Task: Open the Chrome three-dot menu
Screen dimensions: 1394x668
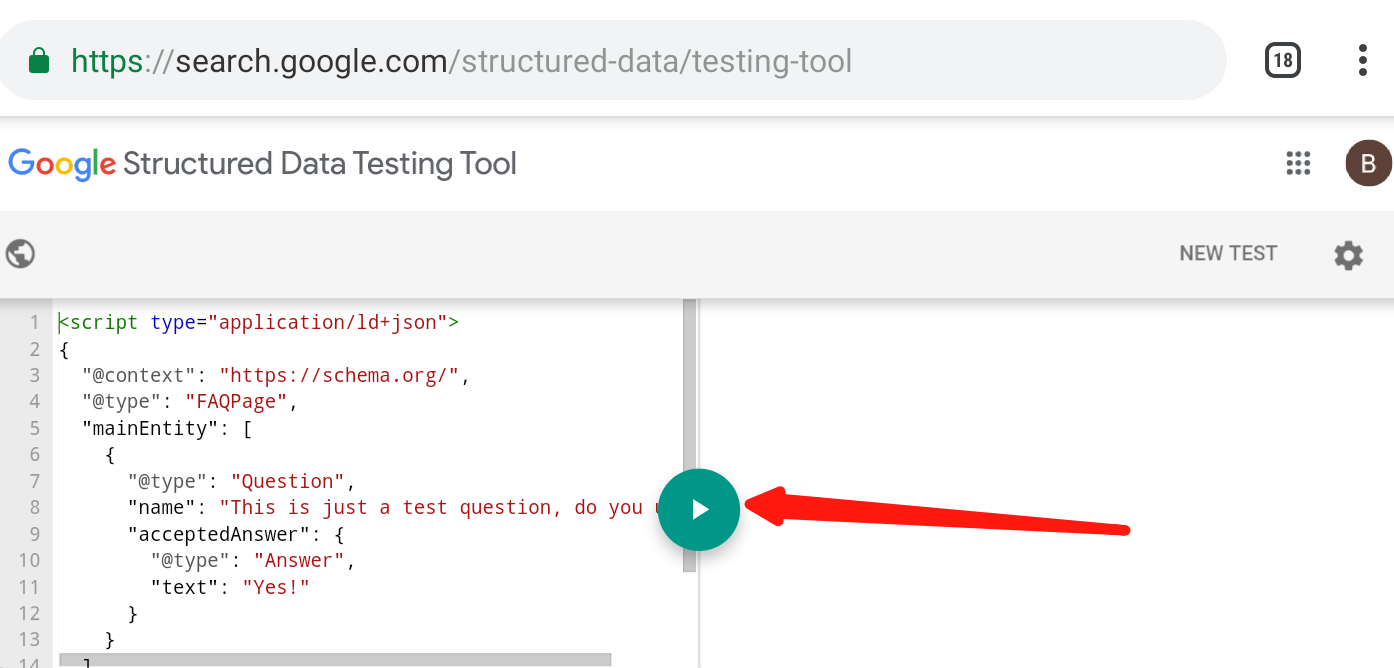Action: click(x=1363, y=61)
